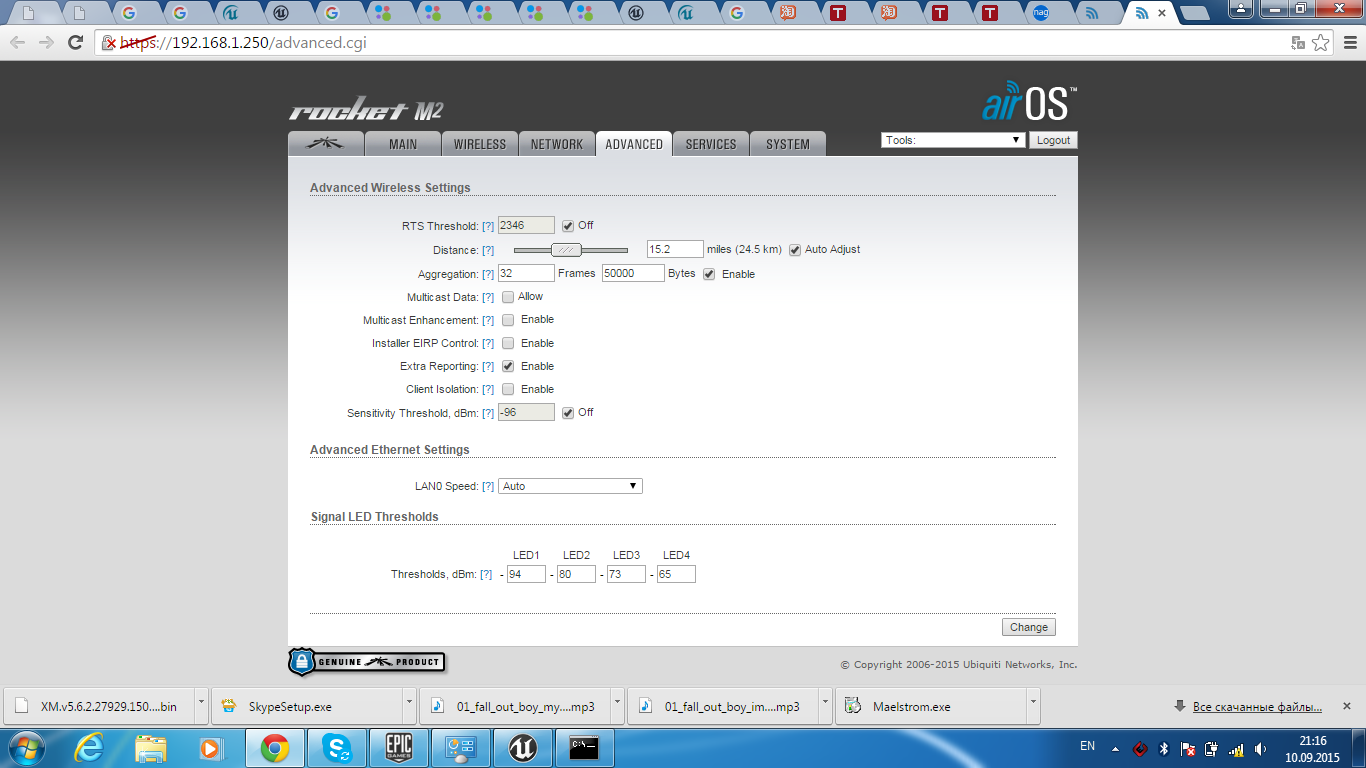This screenshot has height=768, width=1366.
Task: Click the Distance slider handle
Action: 566,250
